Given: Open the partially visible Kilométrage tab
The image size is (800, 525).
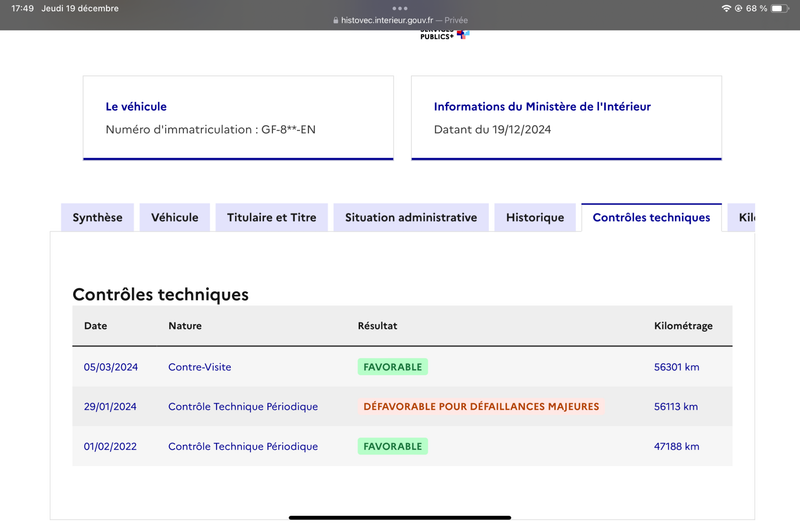Looking at the screenshot, I should tap(742, 217).
